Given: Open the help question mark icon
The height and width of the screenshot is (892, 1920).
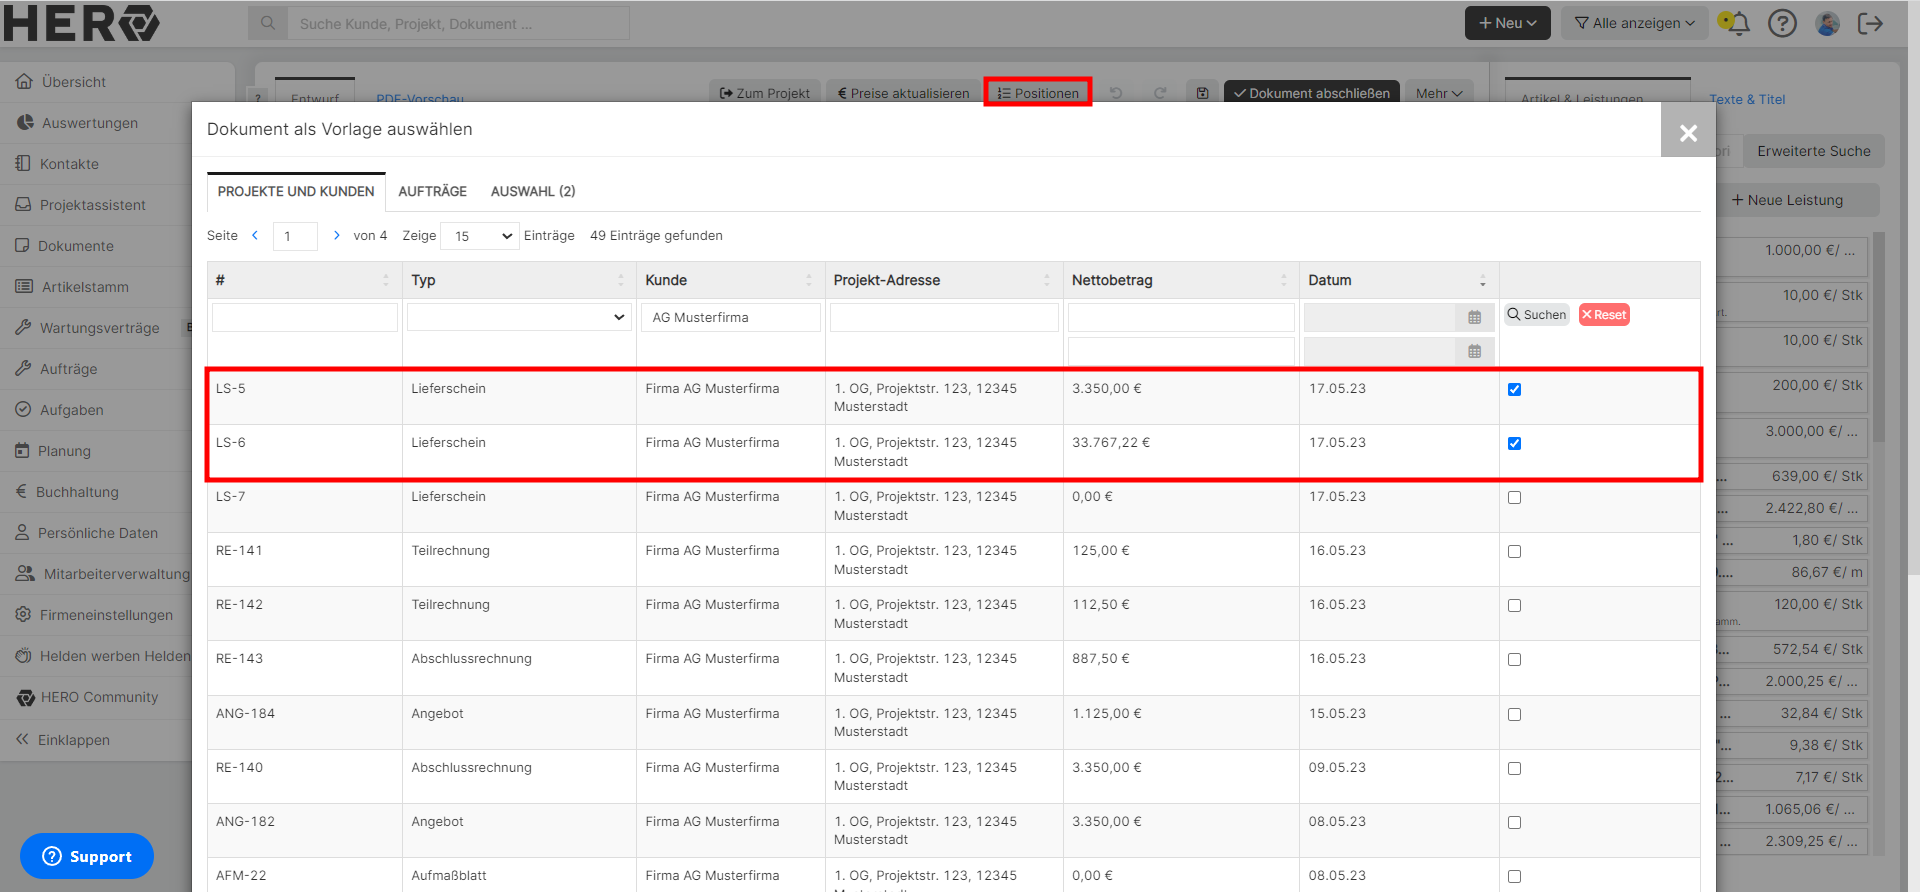Looking at the screenshot, I should (x=1782, y=23).
